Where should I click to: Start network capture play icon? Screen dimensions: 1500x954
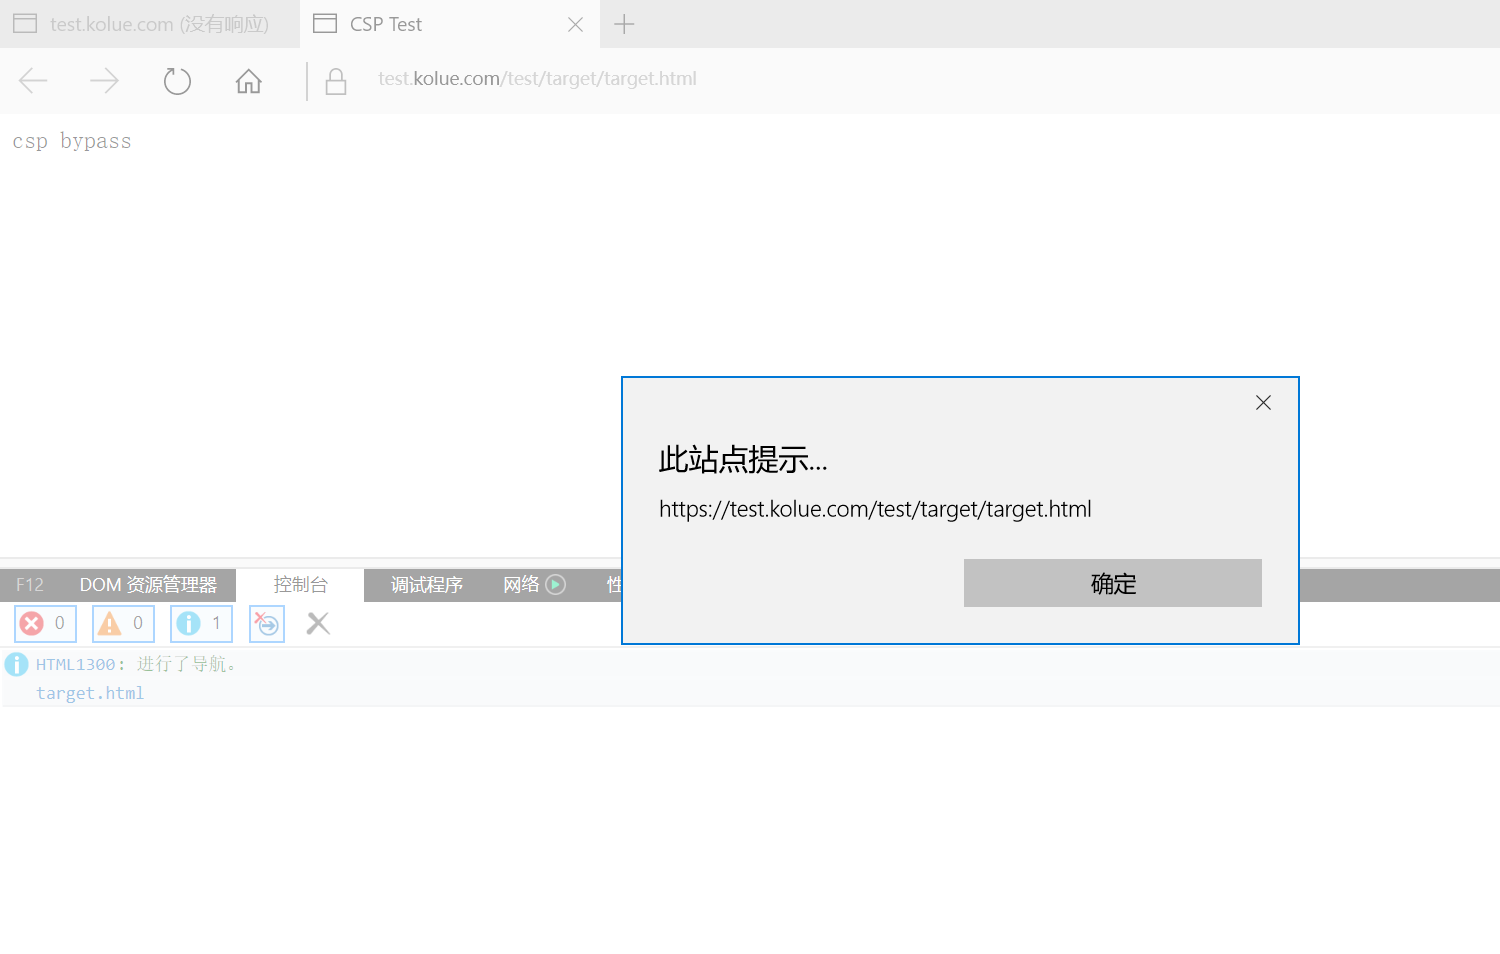556,585
